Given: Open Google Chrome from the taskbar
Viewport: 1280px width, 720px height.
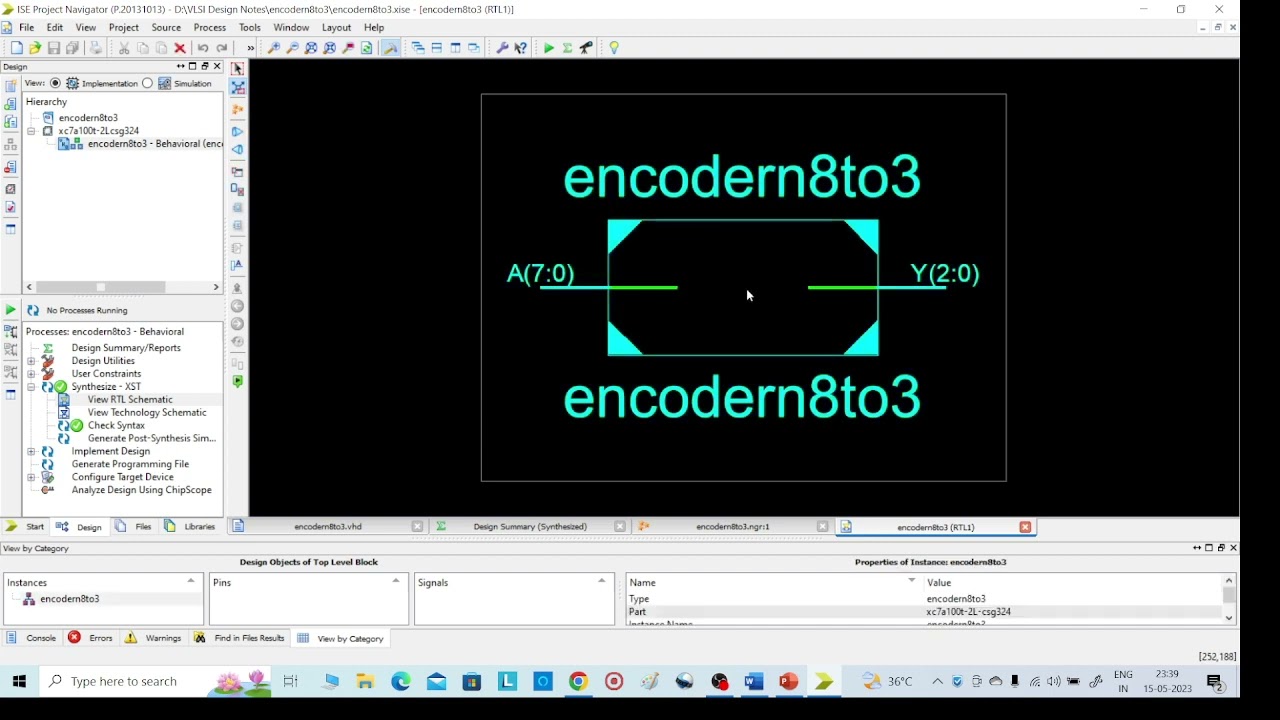Looking at the screenshot, I should pos(578,681).
